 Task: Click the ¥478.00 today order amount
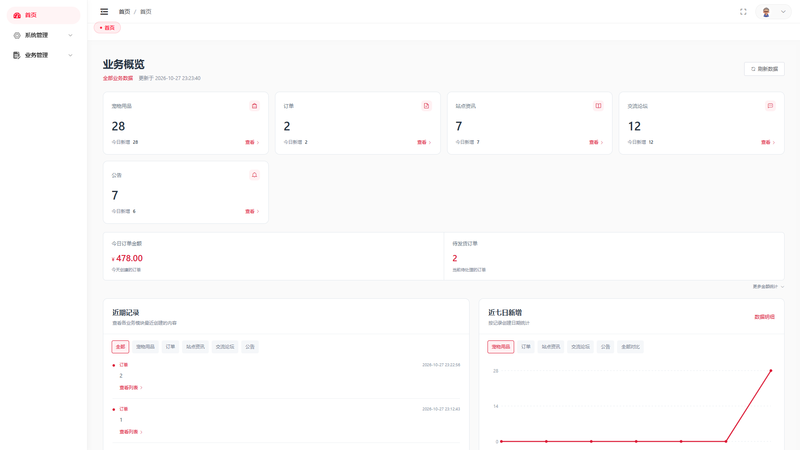(127, 258)
